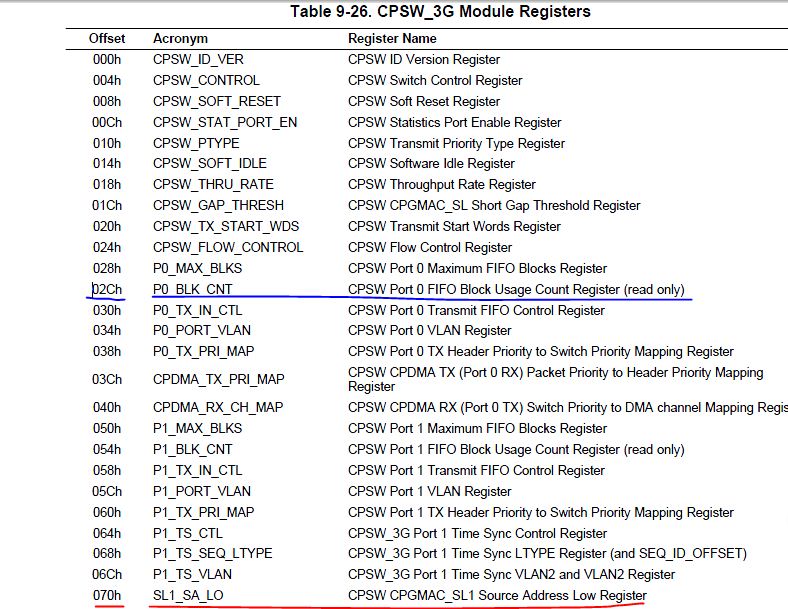Select the 'Acronym' column header
The width and height of the screenshot is (788, 609).
coord(180,39)
